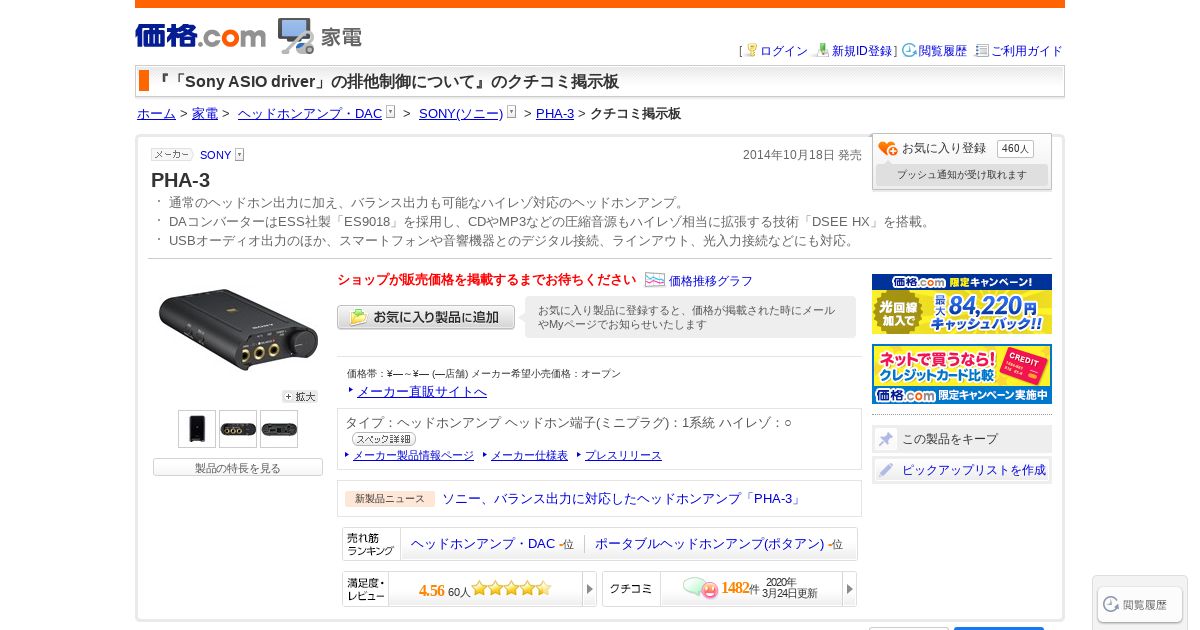The image size is (1200, 630).
Task: Open 新規ID登録 registration link
Action: (x=862, y=51)
